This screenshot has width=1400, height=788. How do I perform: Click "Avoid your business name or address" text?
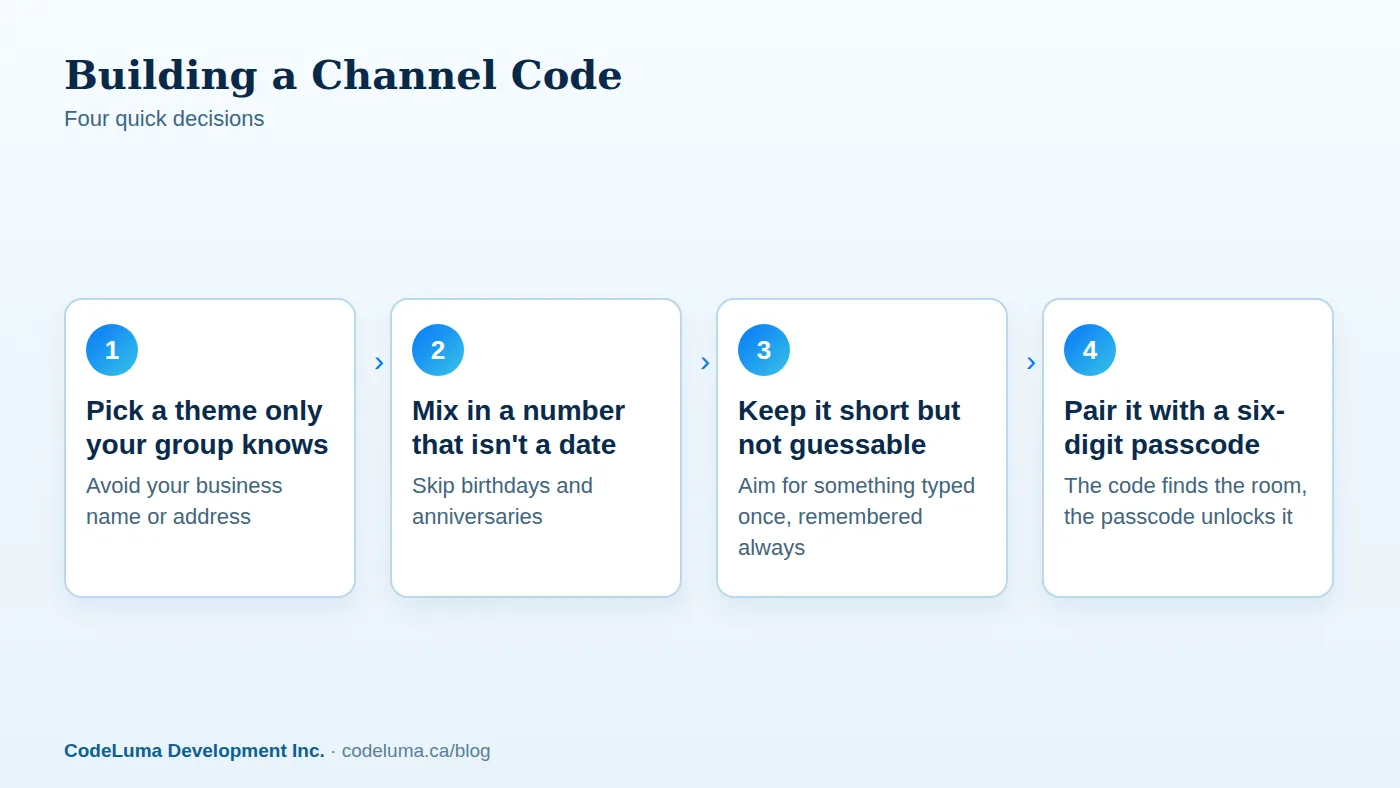click(x=184, y=501)
